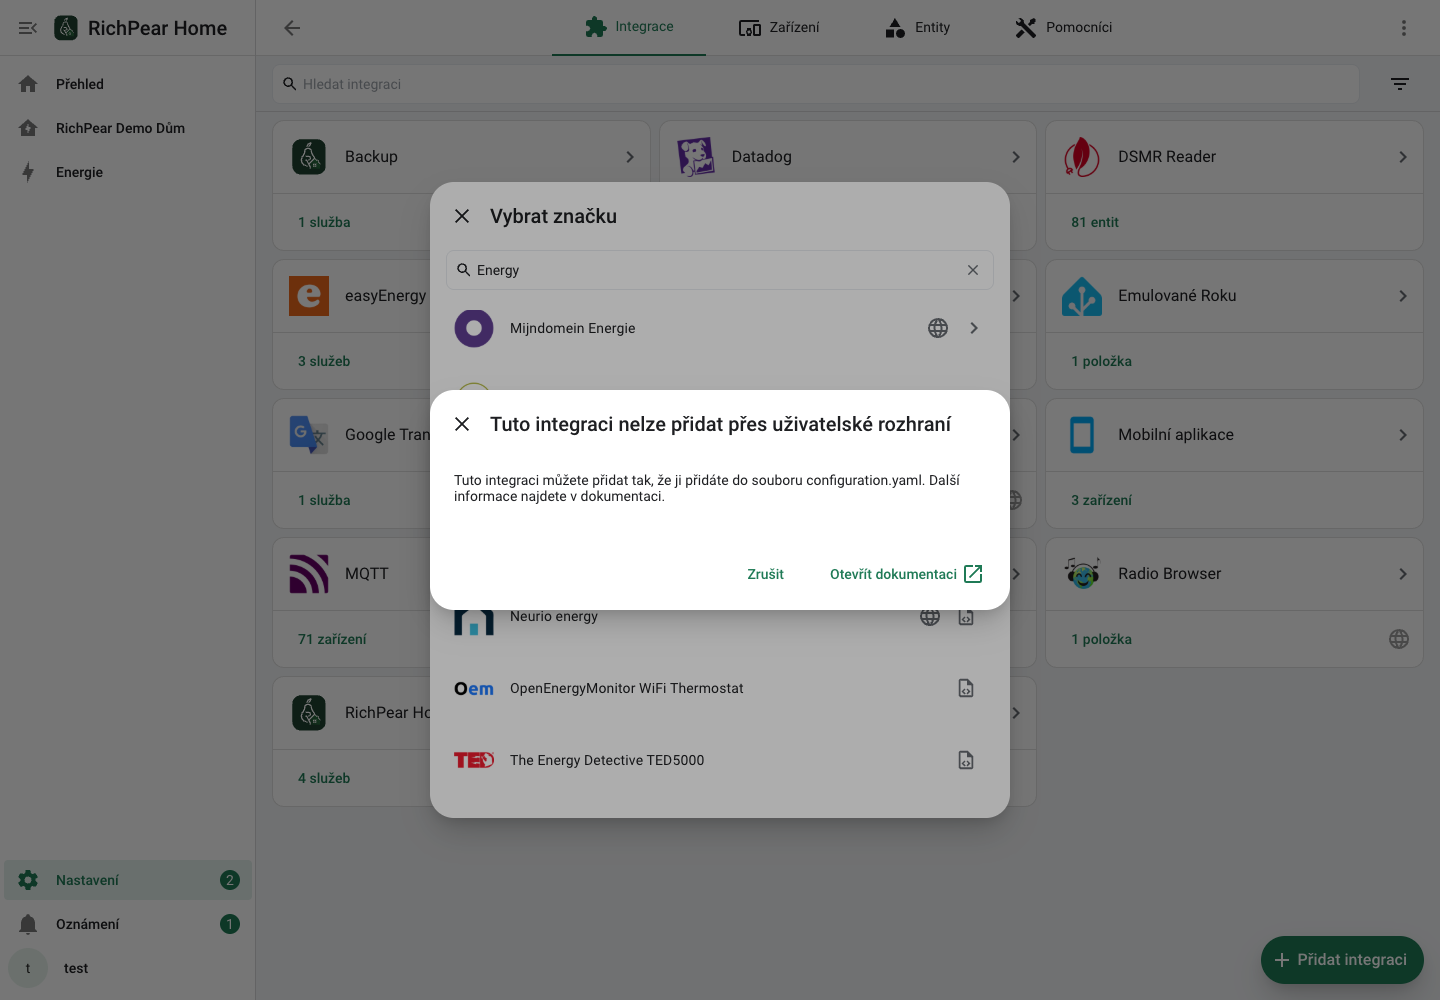
Task: Expand the Datadog card chevron
Action: tap(1016, 157)
